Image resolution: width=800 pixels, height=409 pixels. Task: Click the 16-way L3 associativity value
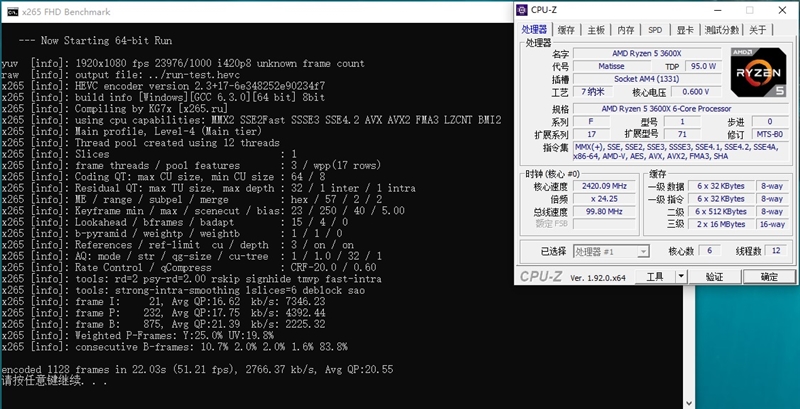(771, 224)
